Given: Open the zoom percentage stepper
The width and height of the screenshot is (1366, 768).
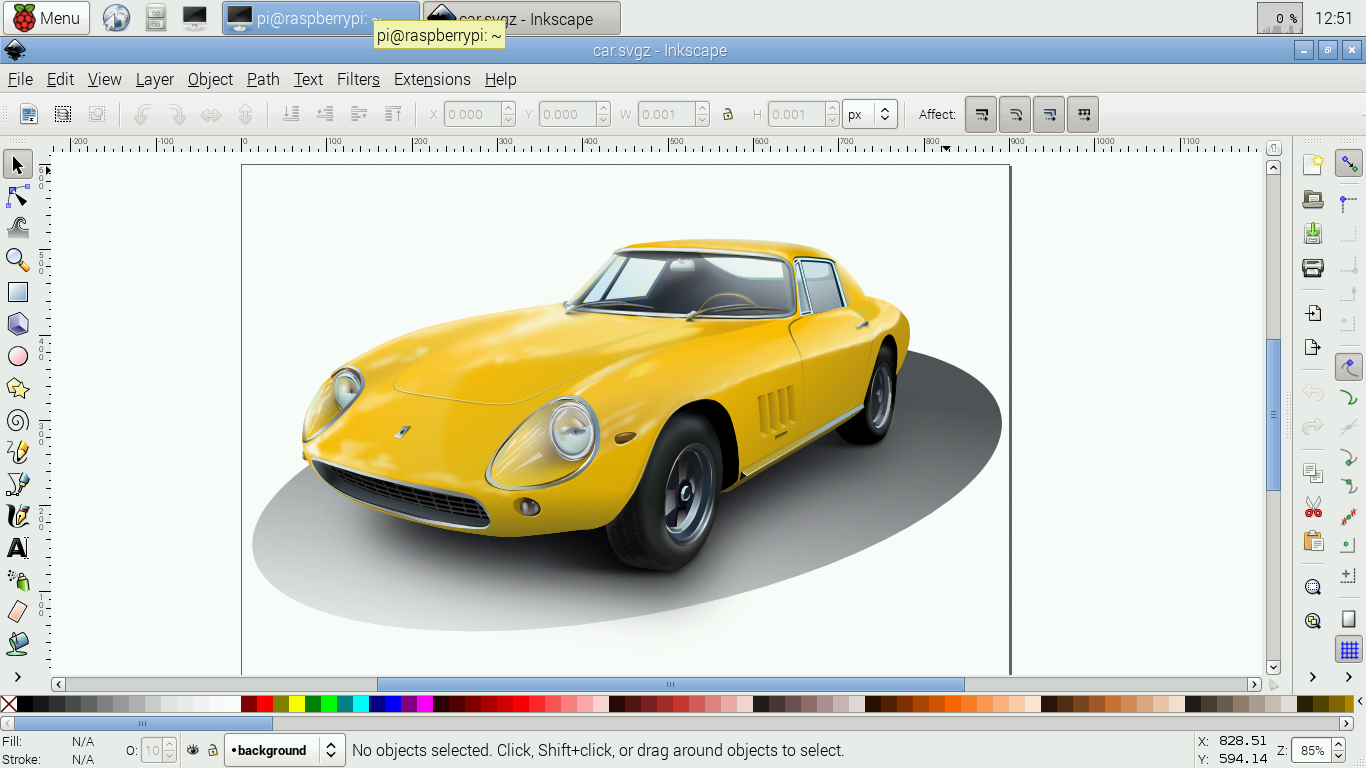Looking at the screenshot, I should coord(1337,750).
